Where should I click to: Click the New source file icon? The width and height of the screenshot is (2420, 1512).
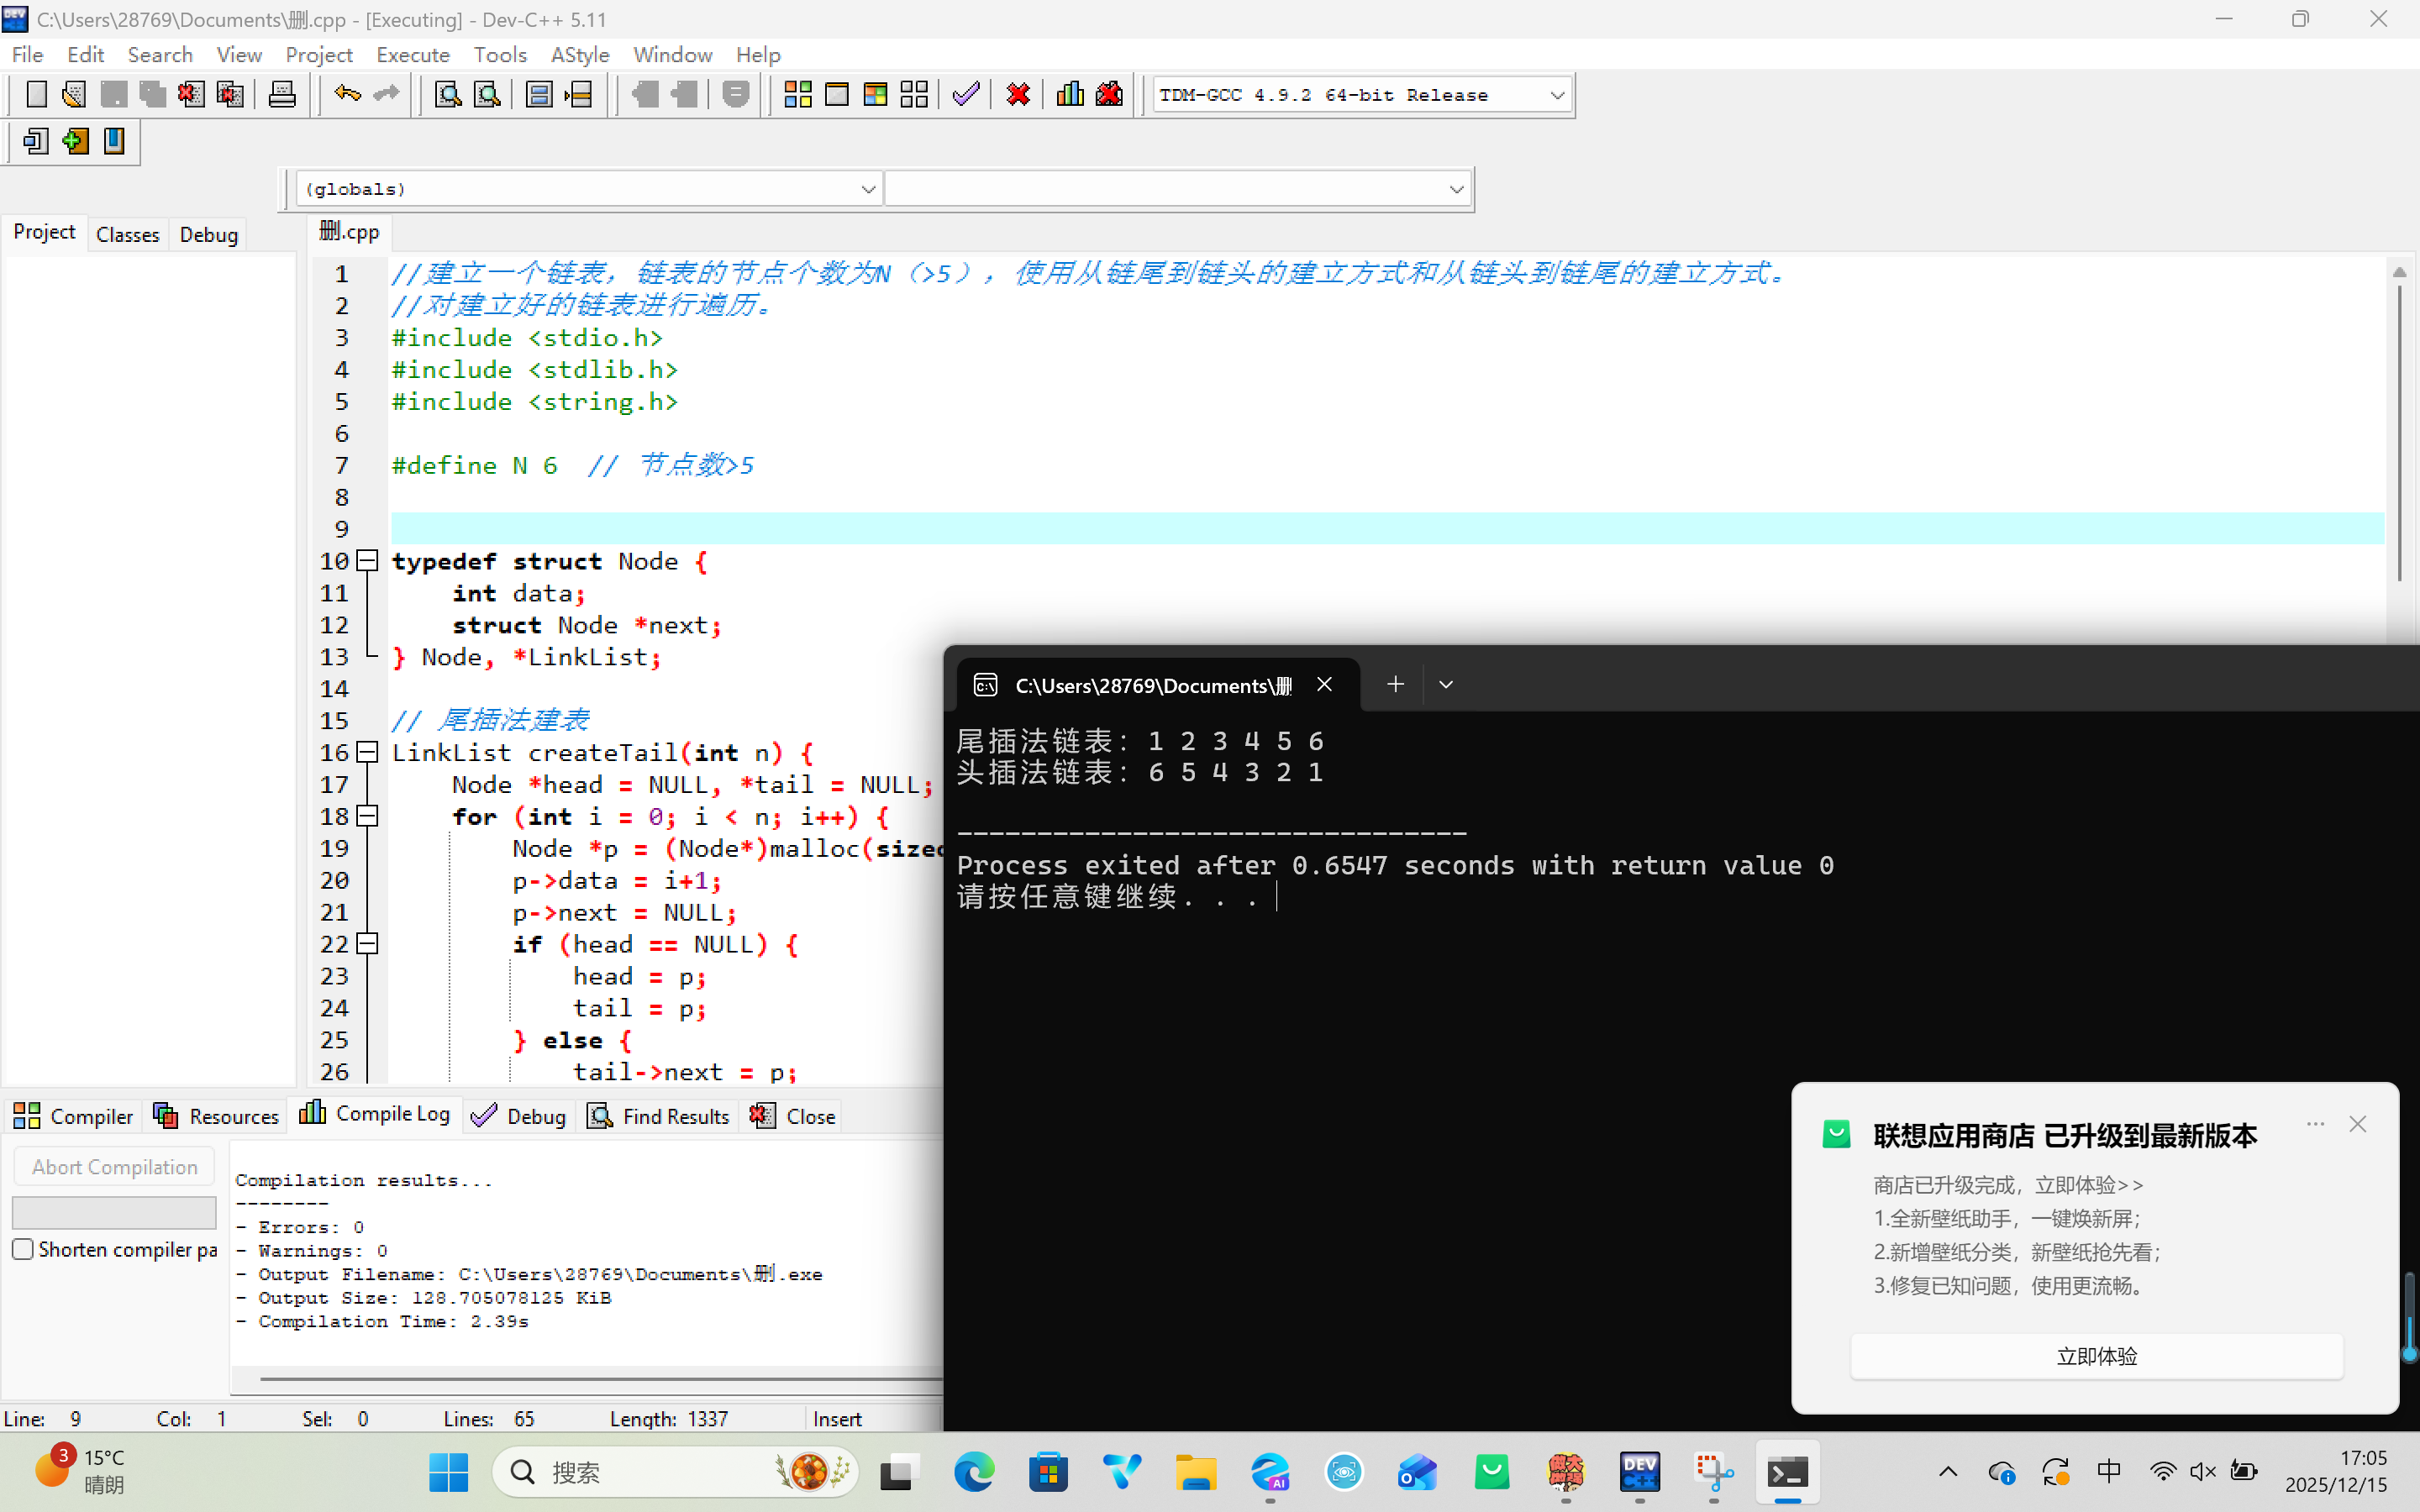[x=36, y=95]
